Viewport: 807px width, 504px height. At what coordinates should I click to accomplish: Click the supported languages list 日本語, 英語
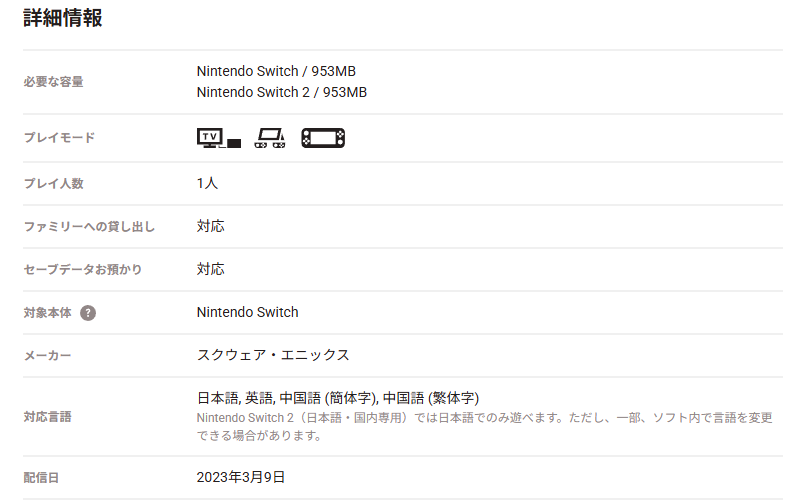tap(338, 398)
